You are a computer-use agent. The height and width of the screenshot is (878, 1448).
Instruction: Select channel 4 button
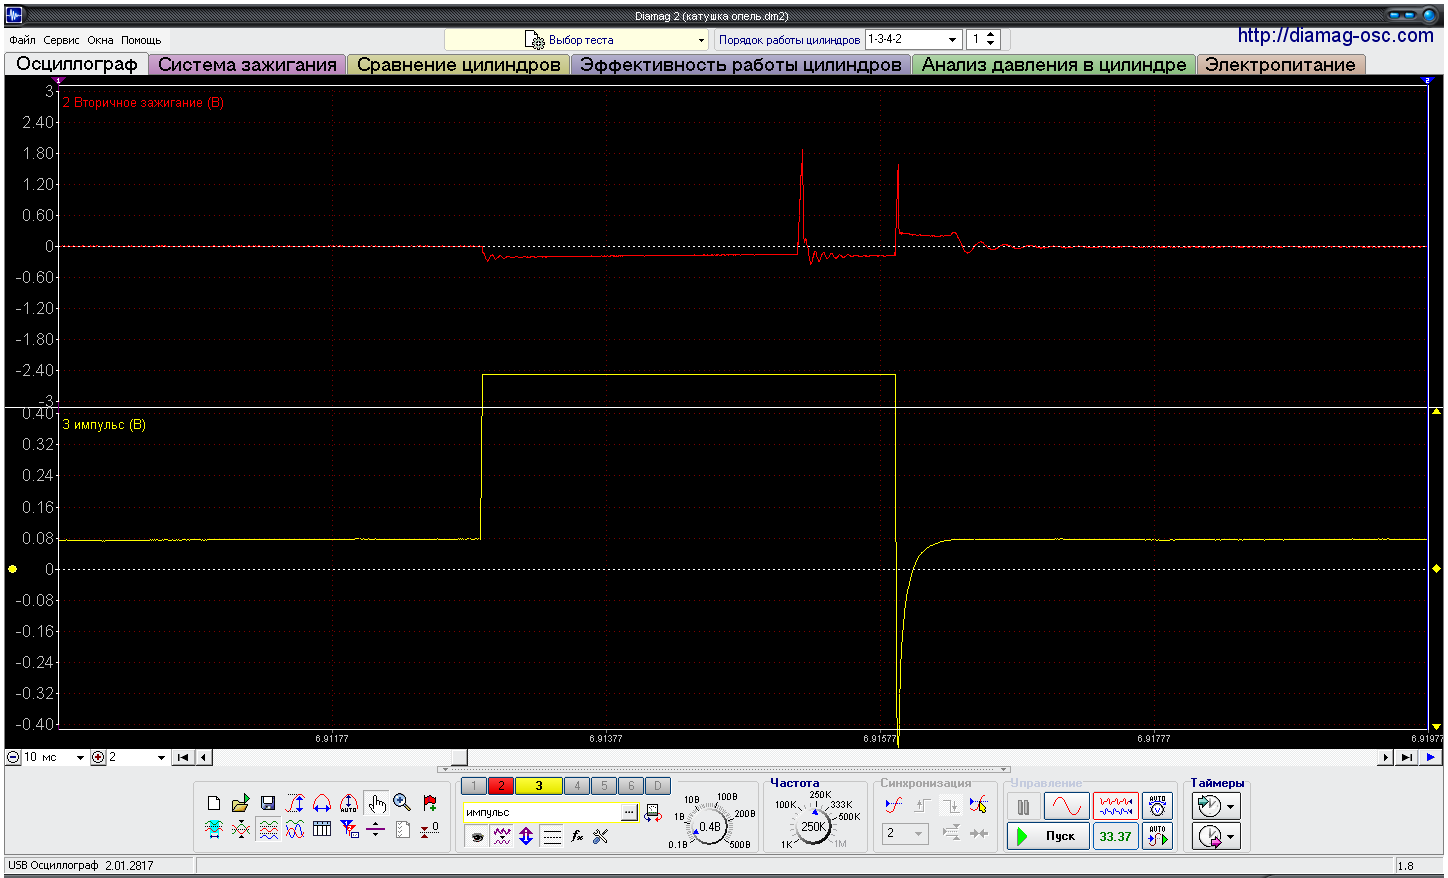click(x=577, y=786)
